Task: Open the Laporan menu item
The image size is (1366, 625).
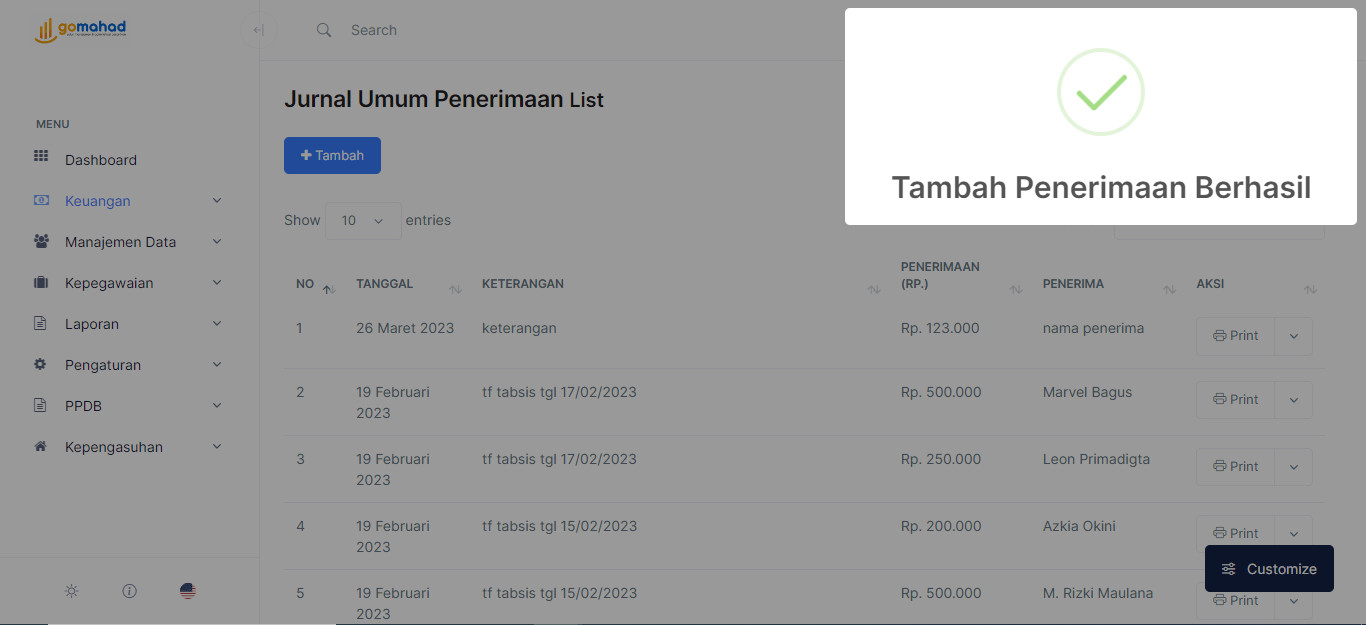Action: [92, 324]
